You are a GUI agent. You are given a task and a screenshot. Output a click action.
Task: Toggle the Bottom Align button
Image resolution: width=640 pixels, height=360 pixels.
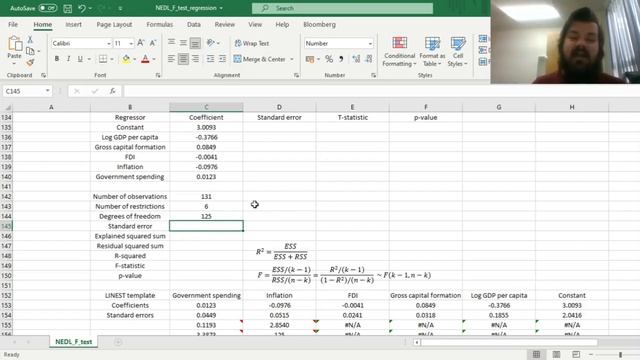195,43
